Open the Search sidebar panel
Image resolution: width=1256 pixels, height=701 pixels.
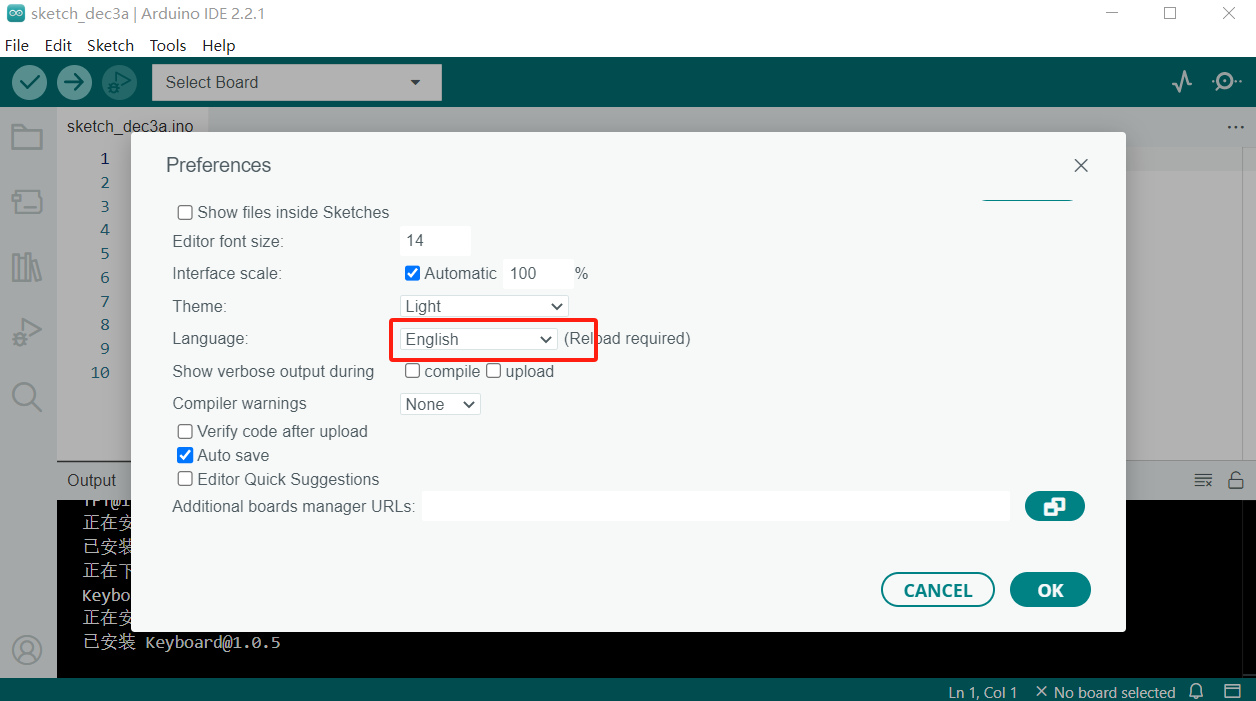tap(27, 397)
